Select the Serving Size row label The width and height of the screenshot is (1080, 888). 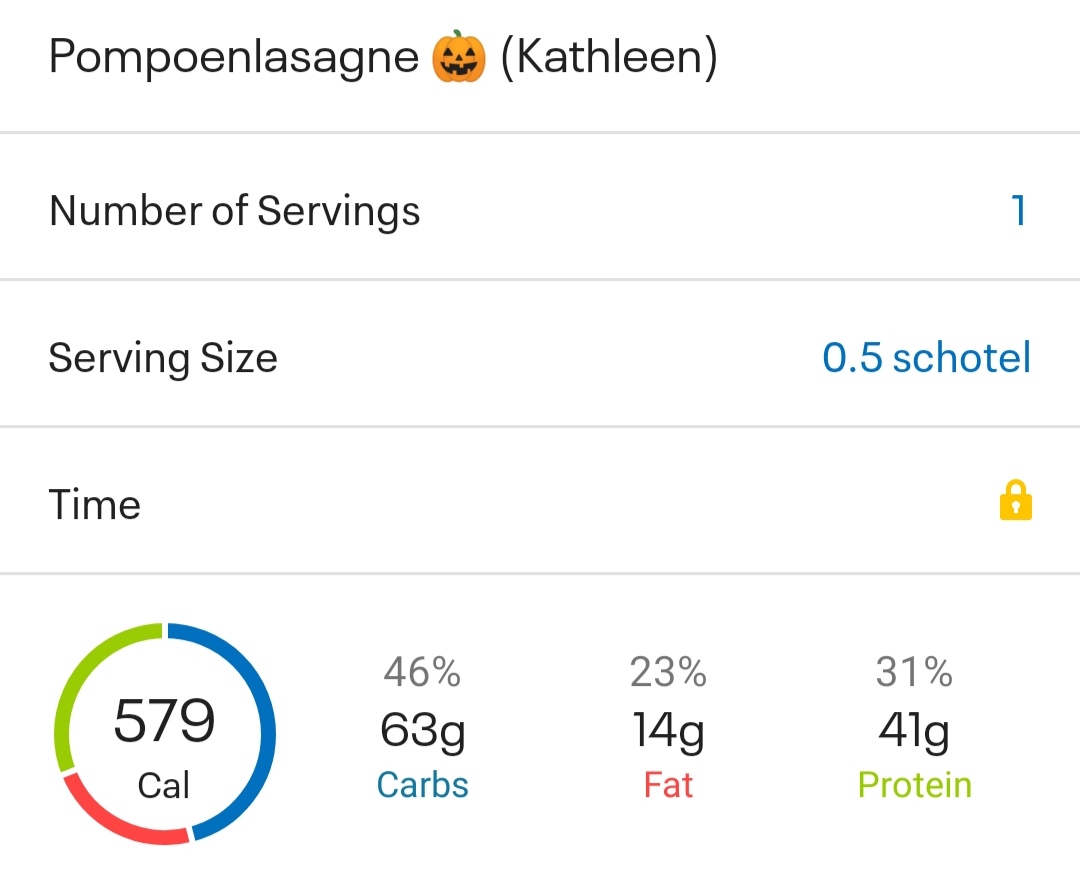(x=163, y=358)
